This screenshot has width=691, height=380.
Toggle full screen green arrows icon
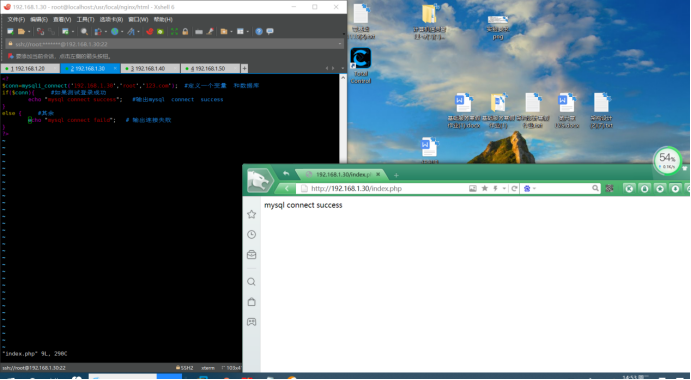[x=174, y=31]
